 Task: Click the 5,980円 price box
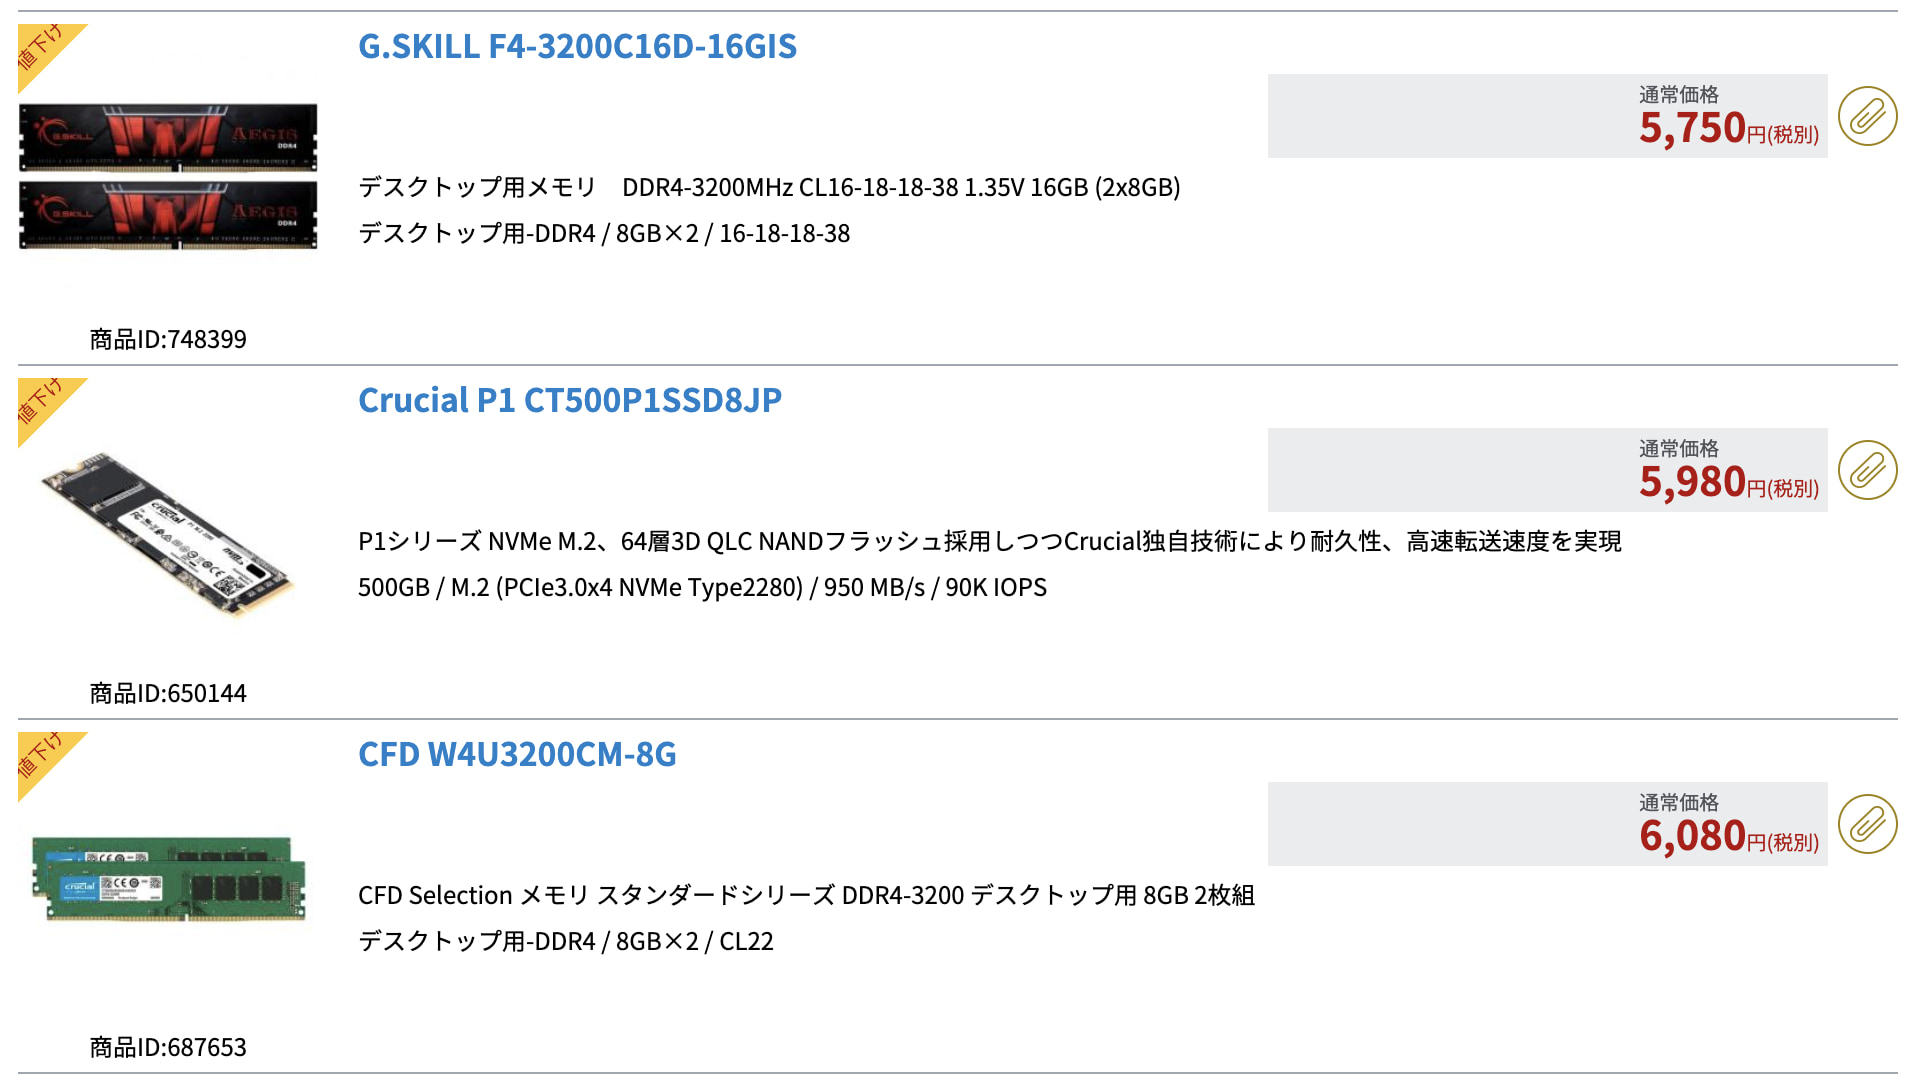pos(1547,470)
